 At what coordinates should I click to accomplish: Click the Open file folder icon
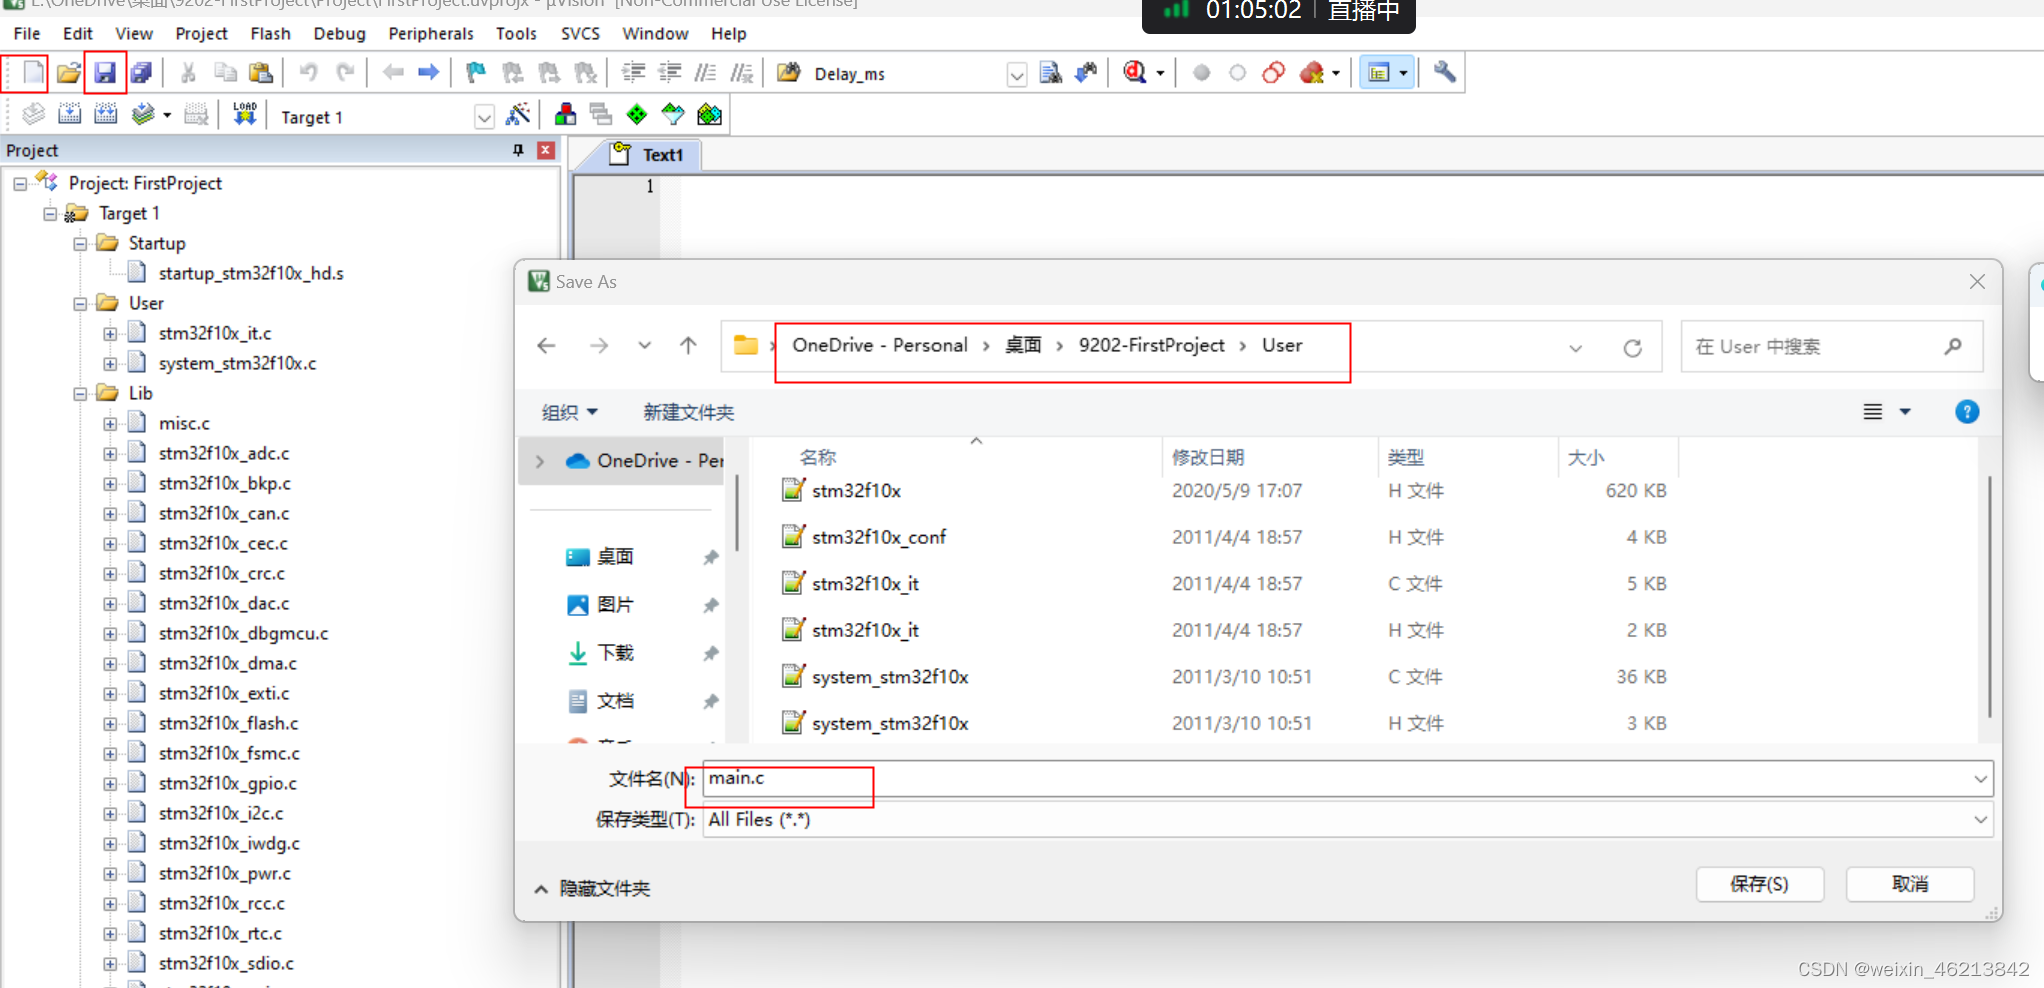pos(68,73)
